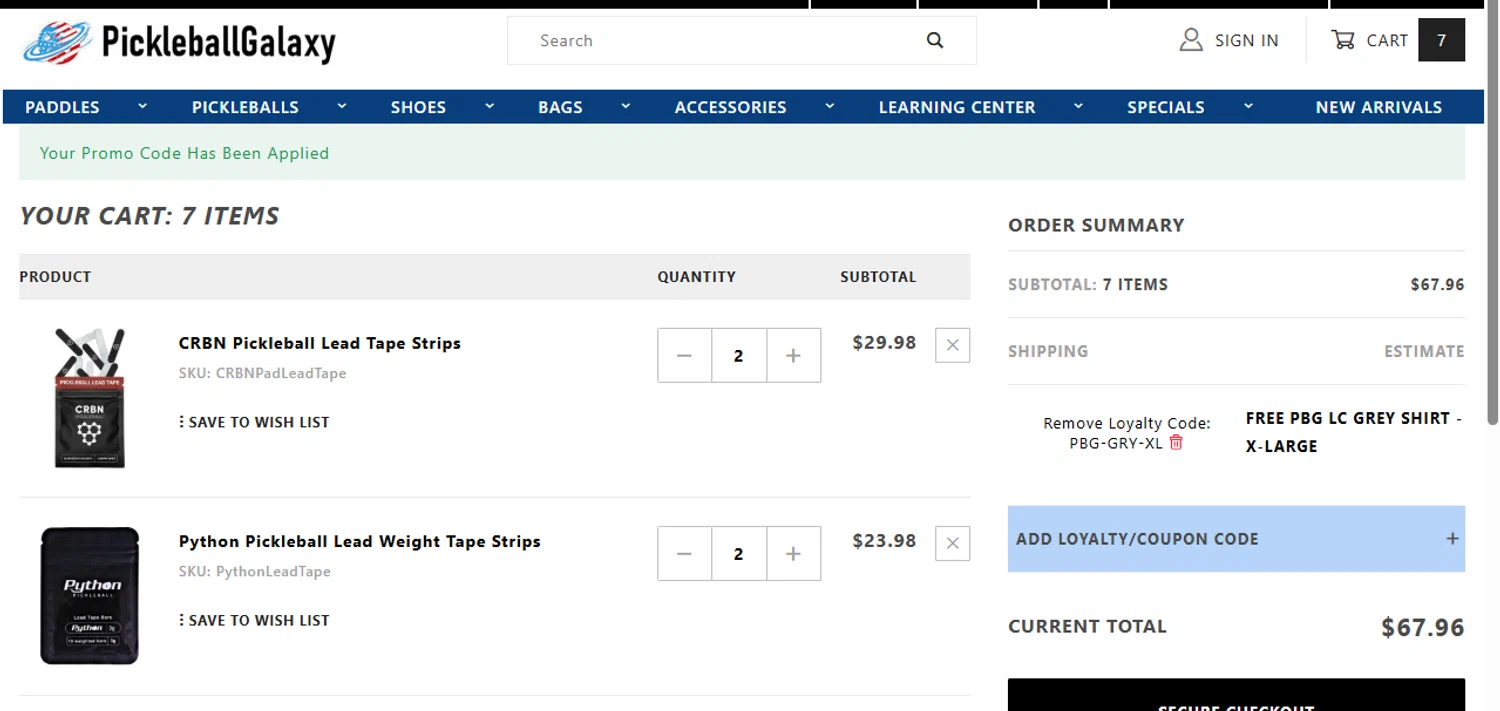Screen dimensions: 1500x711
Task: Expand the Specials dropdown chevron
Action: (1248, 106)
